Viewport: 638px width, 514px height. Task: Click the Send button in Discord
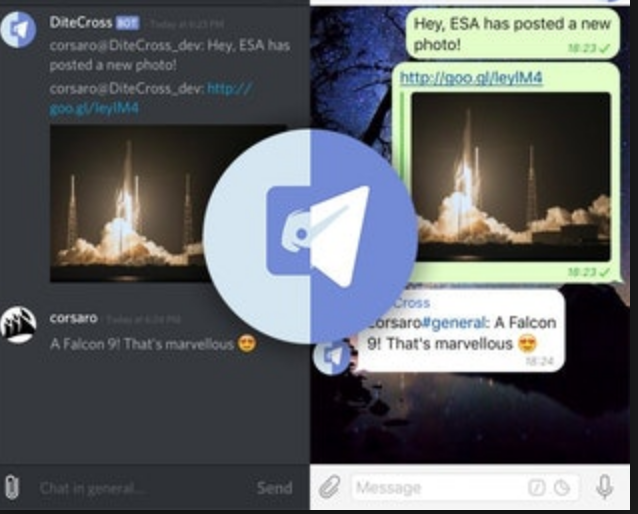[275, 488]
